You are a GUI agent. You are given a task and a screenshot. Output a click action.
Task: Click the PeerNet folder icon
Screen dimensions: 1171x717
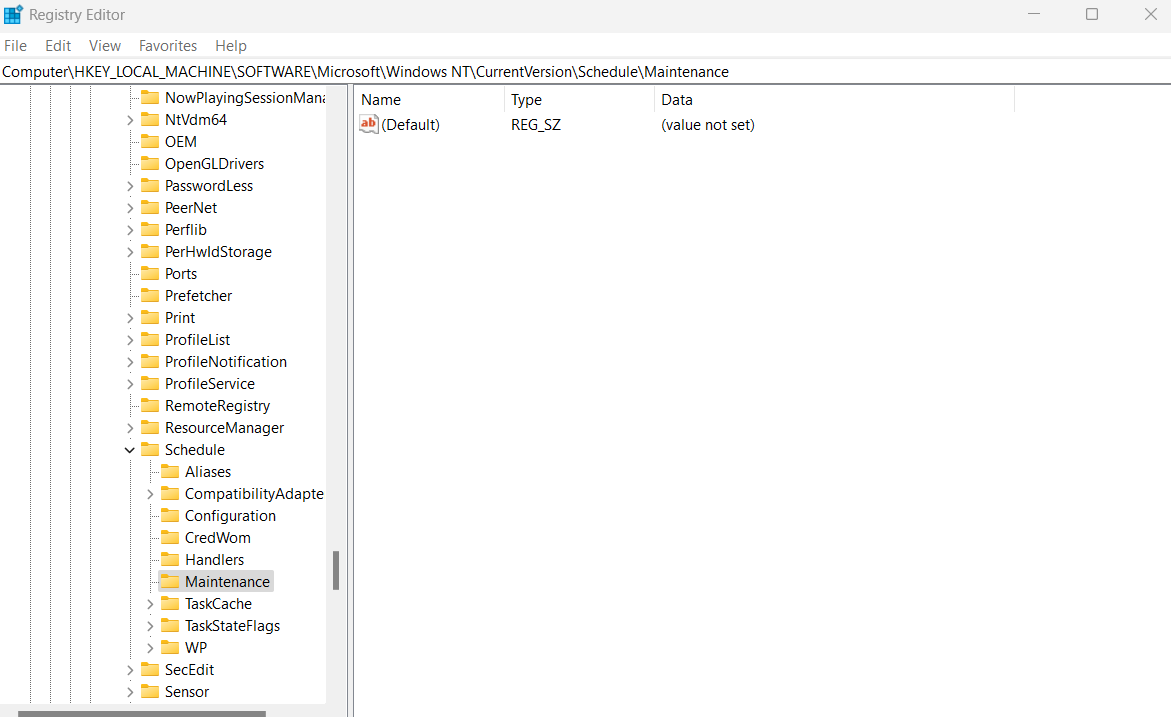tap(150, 208)
